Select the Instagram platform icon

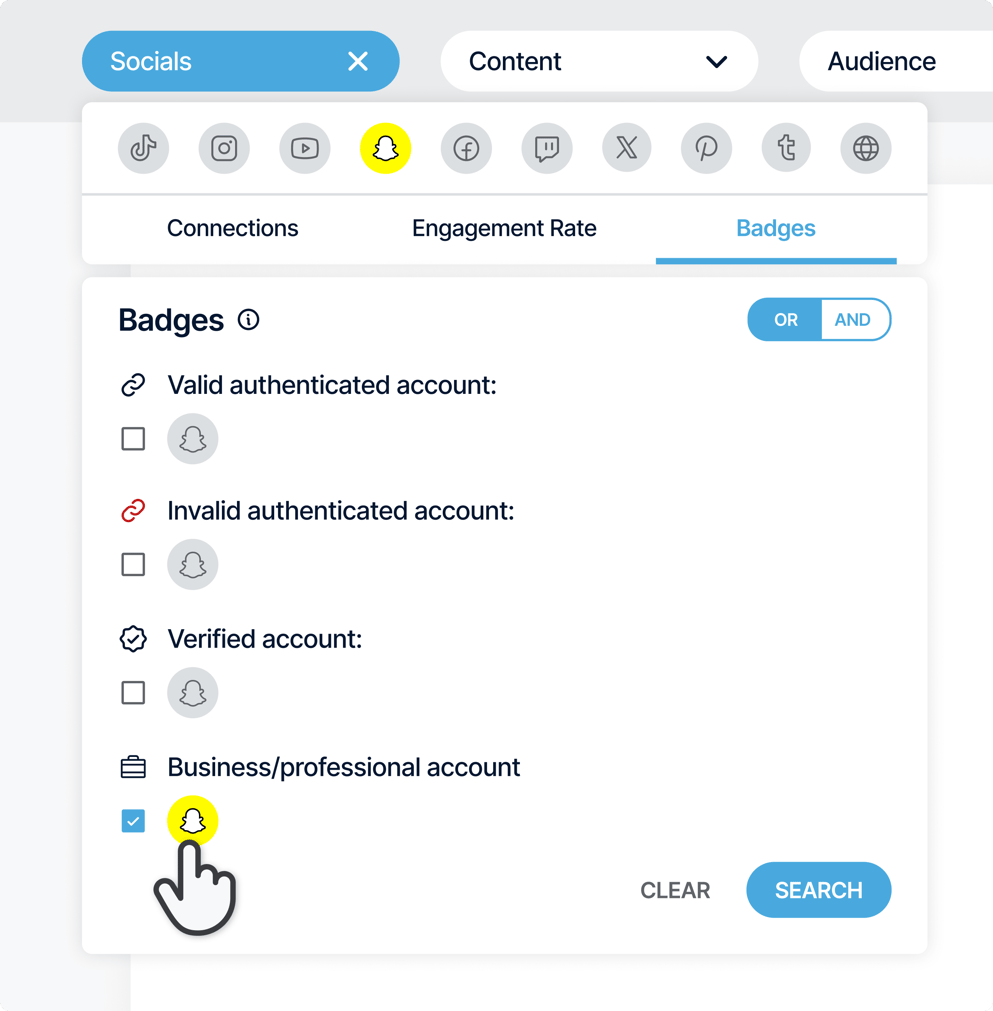[x=224, y=148]
